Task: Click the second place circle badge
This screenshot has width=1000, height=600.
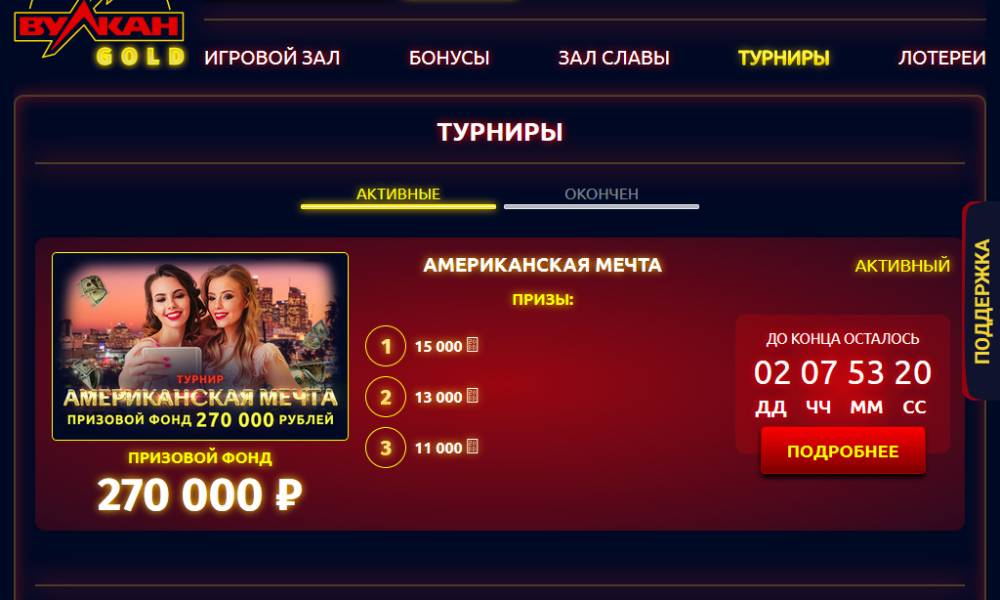Action: click(385, 397)
